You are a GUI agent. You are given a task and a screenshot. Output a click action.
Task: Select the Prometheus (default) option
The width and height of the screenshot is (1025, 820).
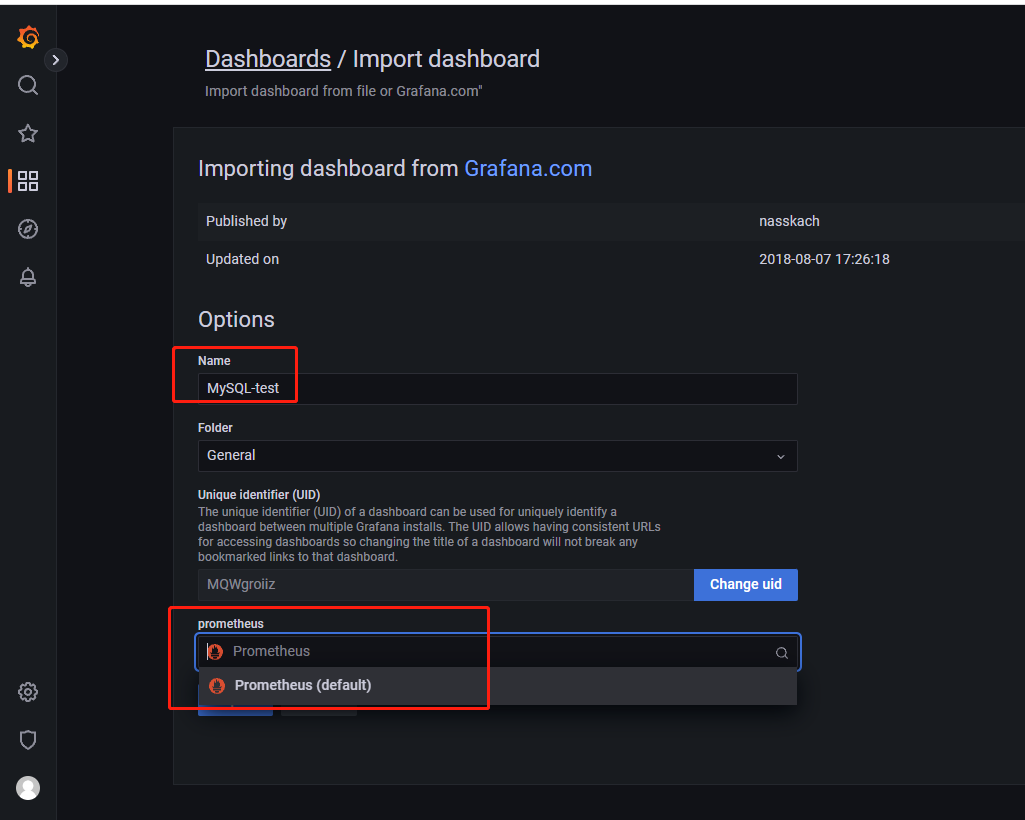[497, 685]
